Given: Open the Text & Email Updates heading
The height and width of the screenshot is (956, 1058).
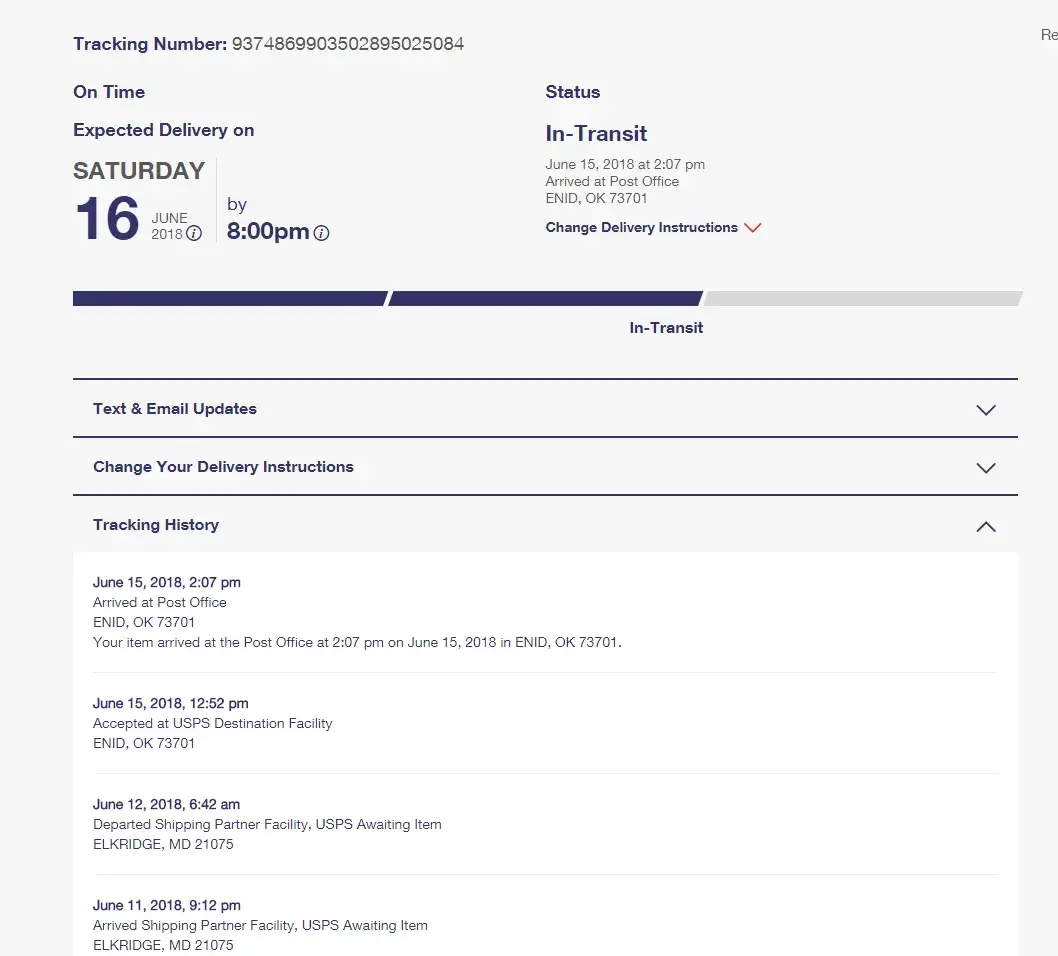Looking at the screenshot, I should (175, 409).
